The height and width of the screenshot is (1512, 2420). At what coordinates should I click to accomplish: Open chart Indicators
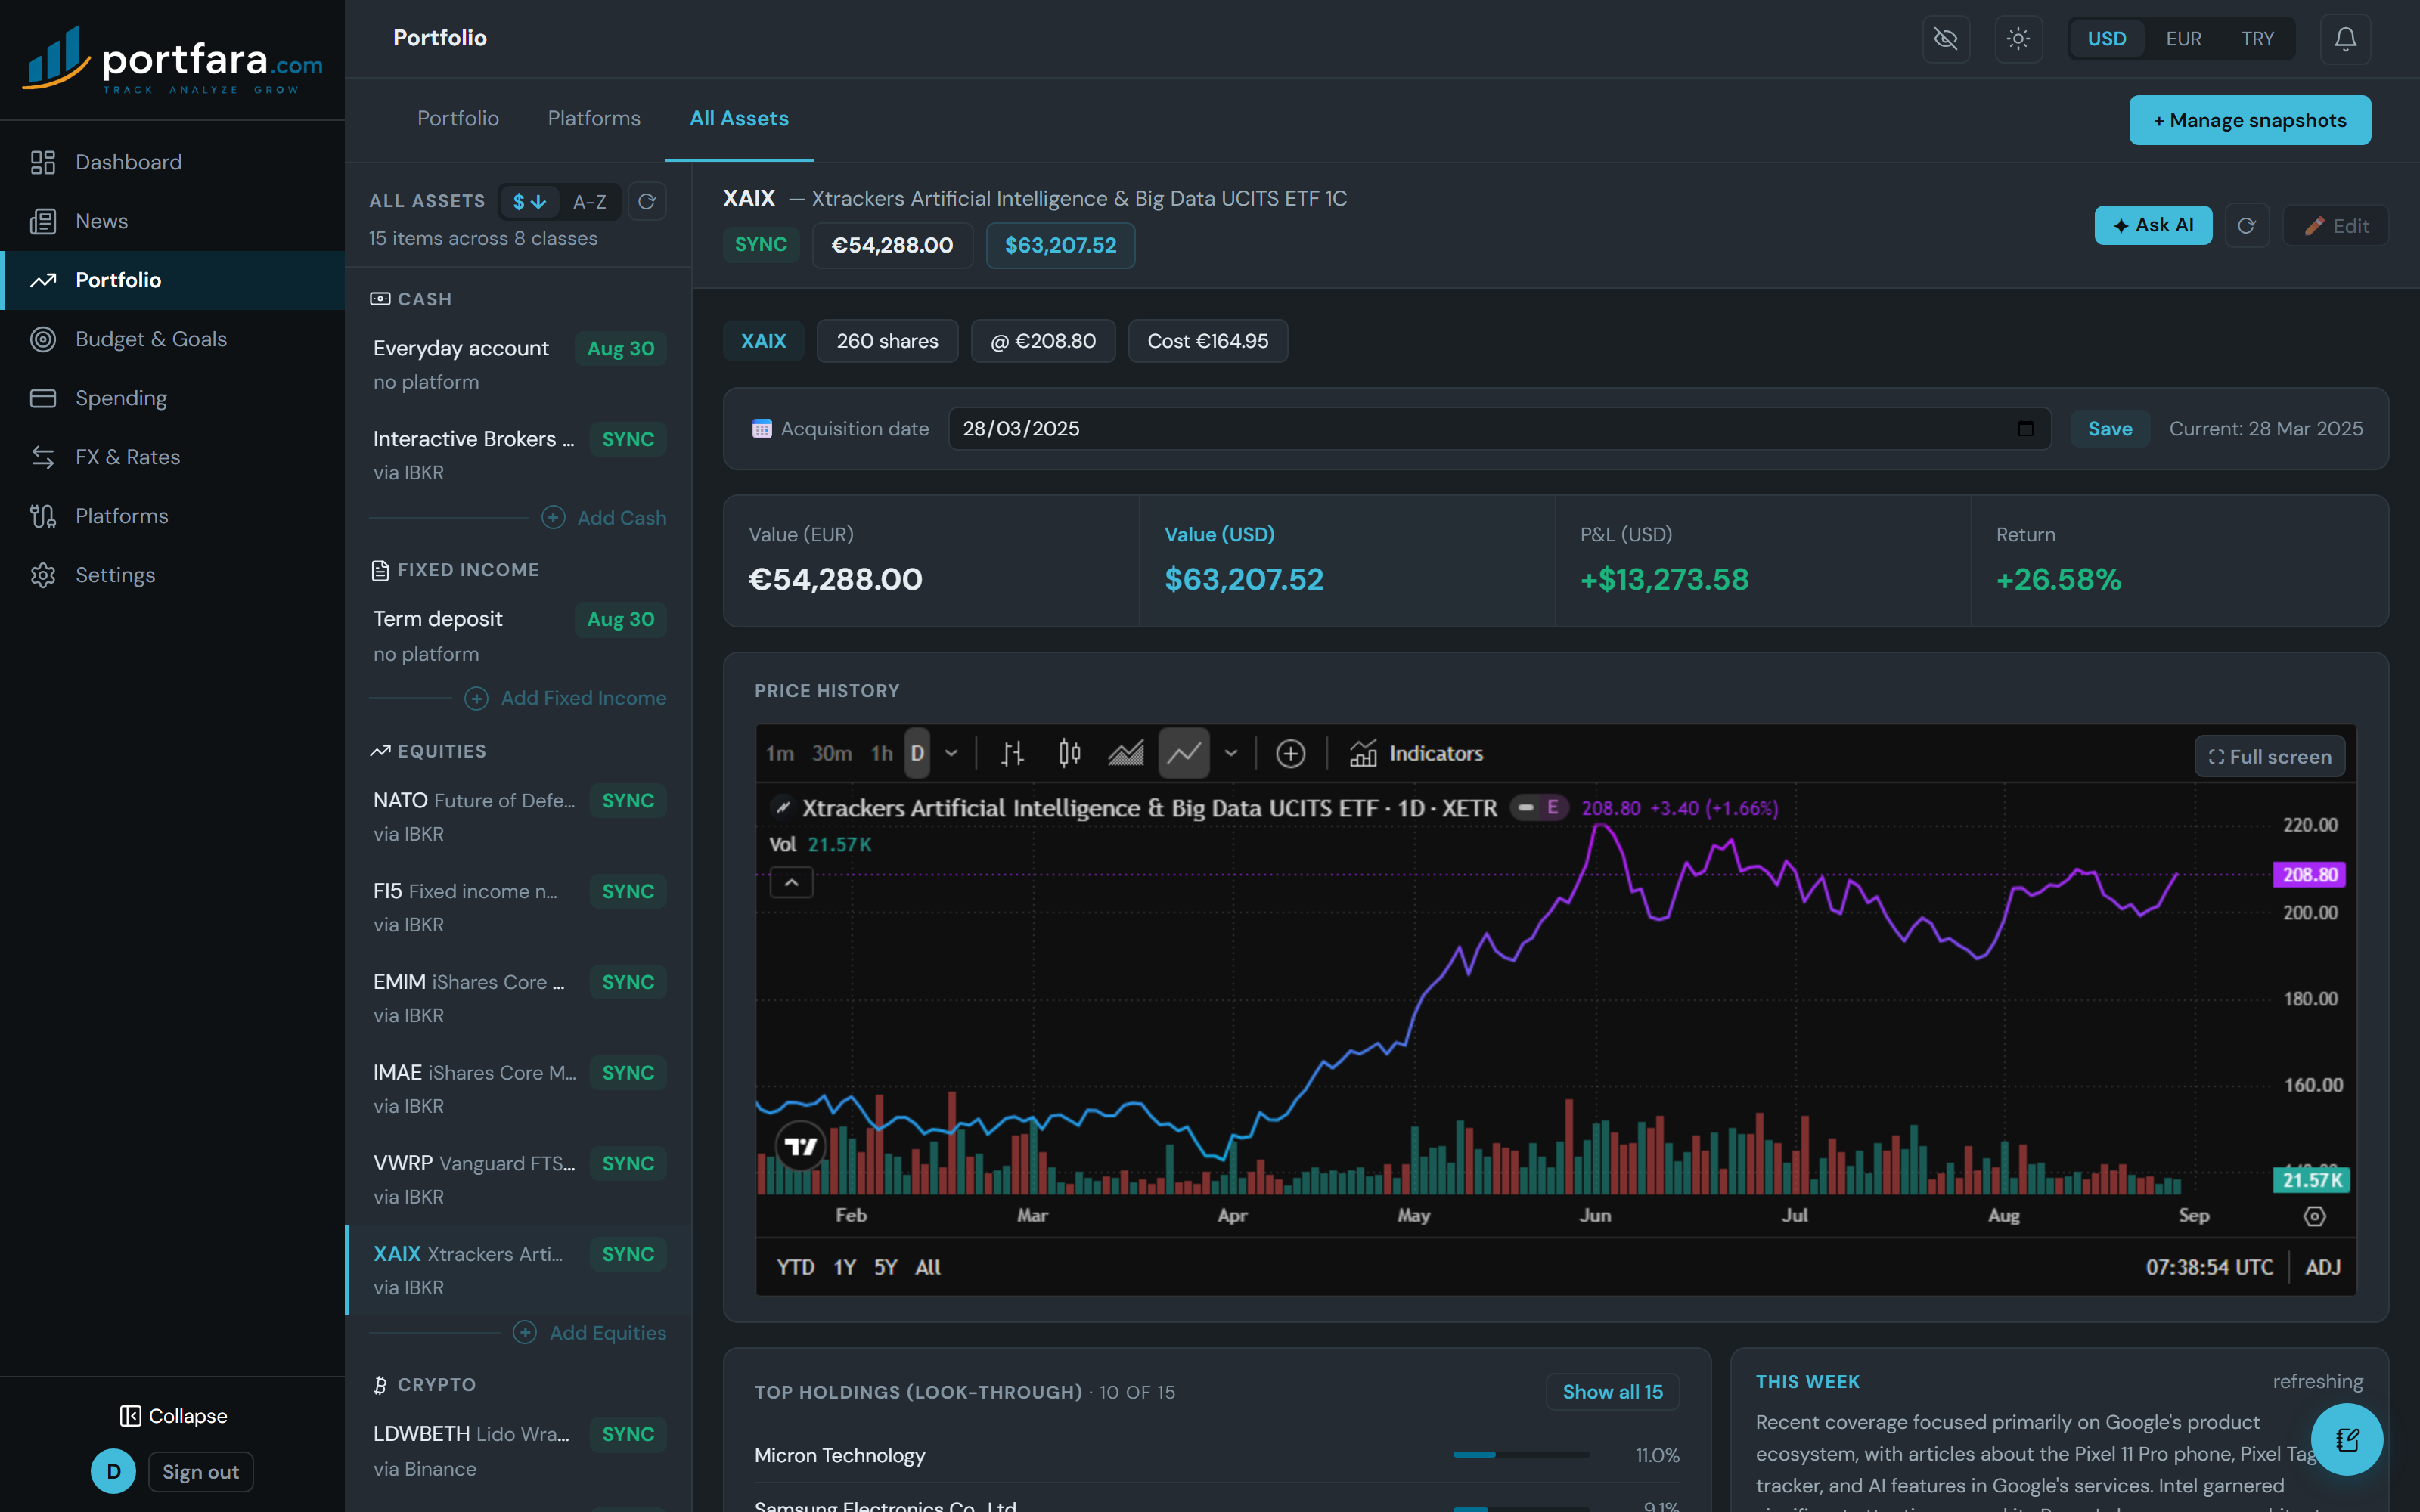click(1416, 753)
